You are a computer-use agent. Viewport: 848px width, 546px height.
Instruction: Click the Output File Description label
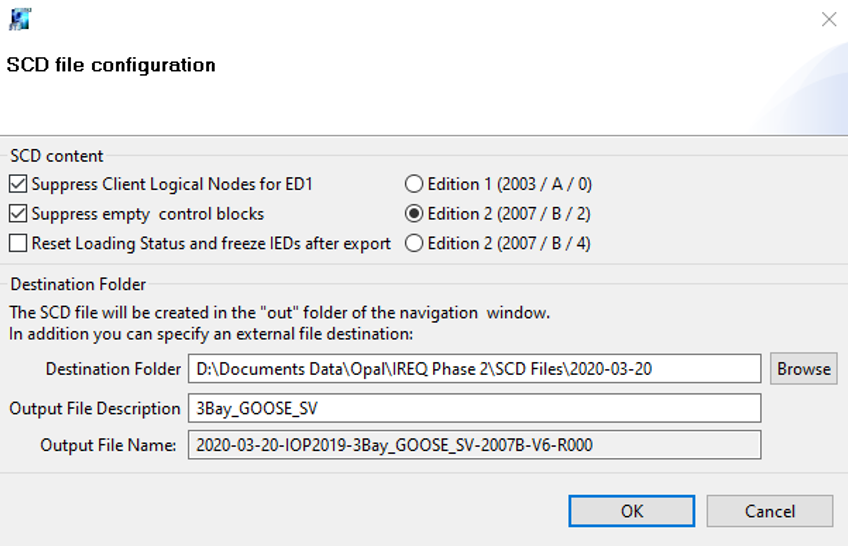[95, 408]
